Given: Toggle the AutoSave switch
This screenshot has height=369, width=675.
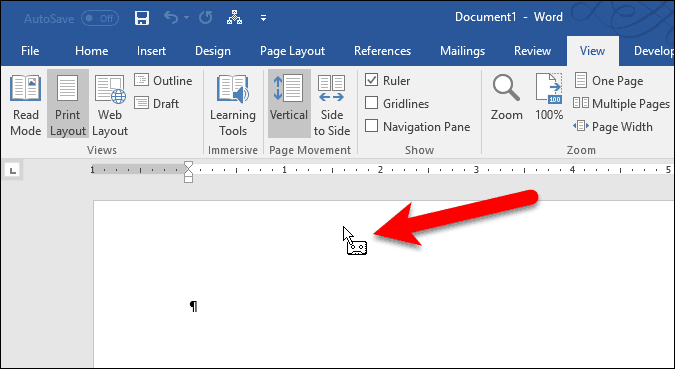Looking at the screenshot, I should 100,19.
